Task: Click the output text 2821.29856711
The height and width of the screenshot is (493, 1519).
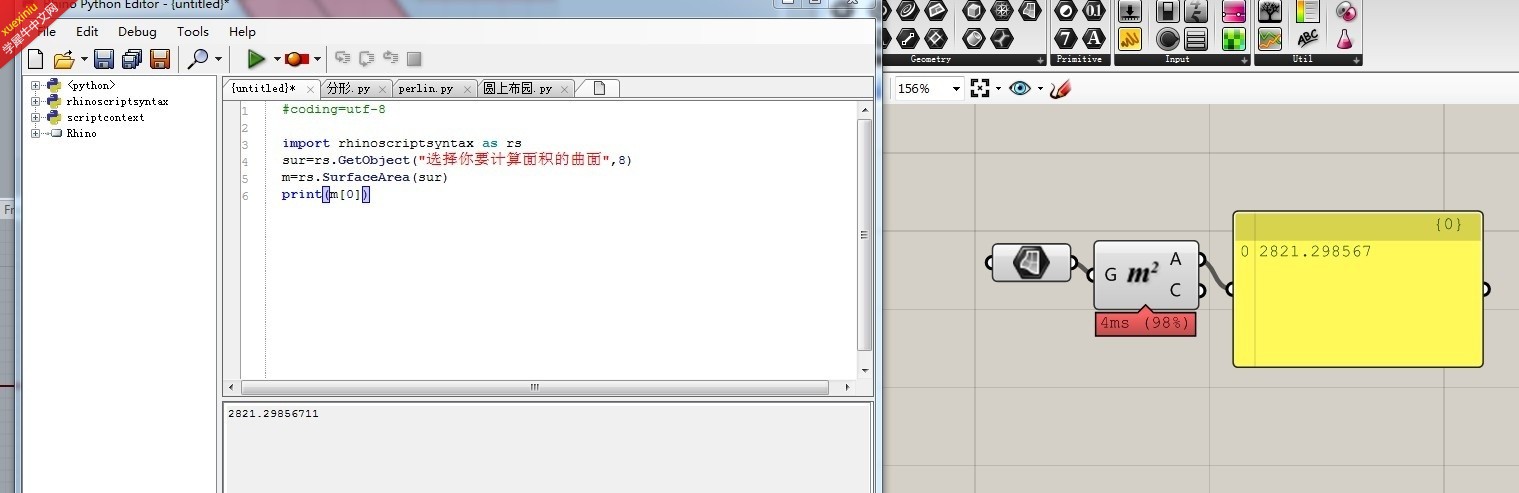Action: tap(273, 414)
